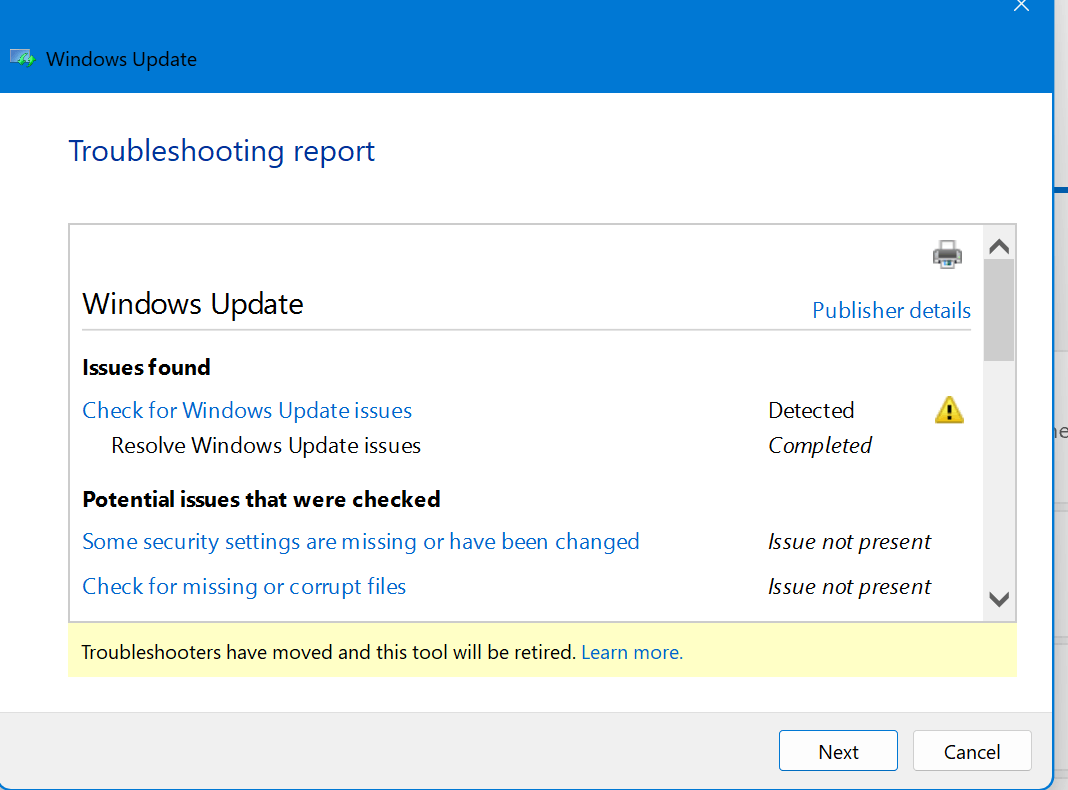Image resolution: width=1068 pixels, height=790 pixels.
Task: Click the Windows Update title bar icon
Action: click(x=22, y=59)
